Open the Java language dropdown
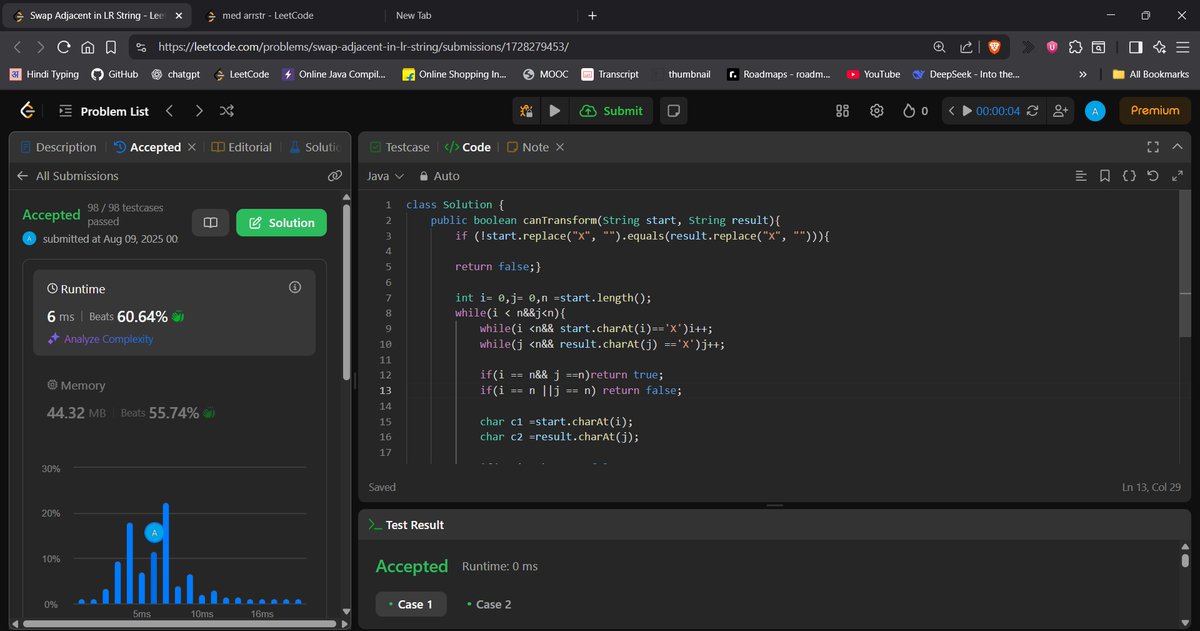Viewport: 1200px width, 631px height. click(385, 176)
